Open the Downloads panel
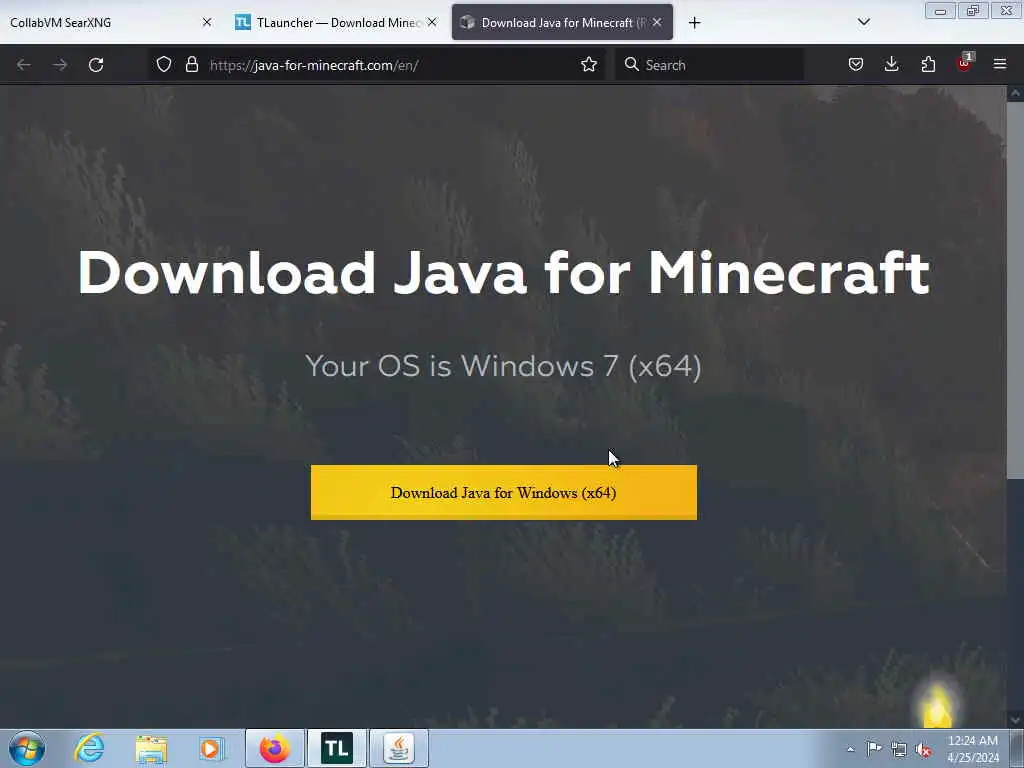Screen dimensions: 1024x768 click(891, 65)
